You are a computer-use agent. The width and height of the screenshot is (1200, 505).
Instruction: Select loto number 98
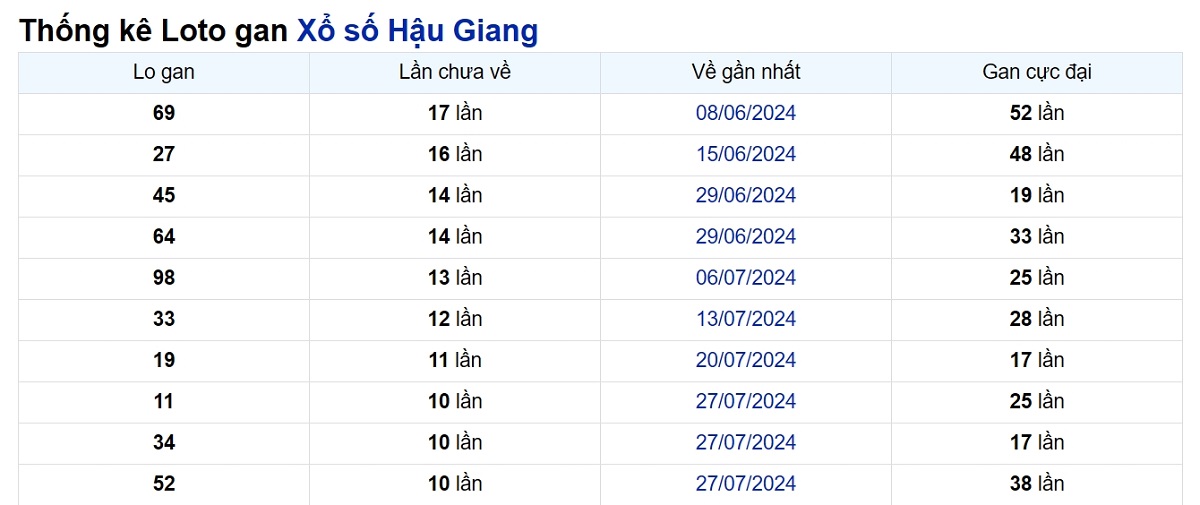click(164, 277)
